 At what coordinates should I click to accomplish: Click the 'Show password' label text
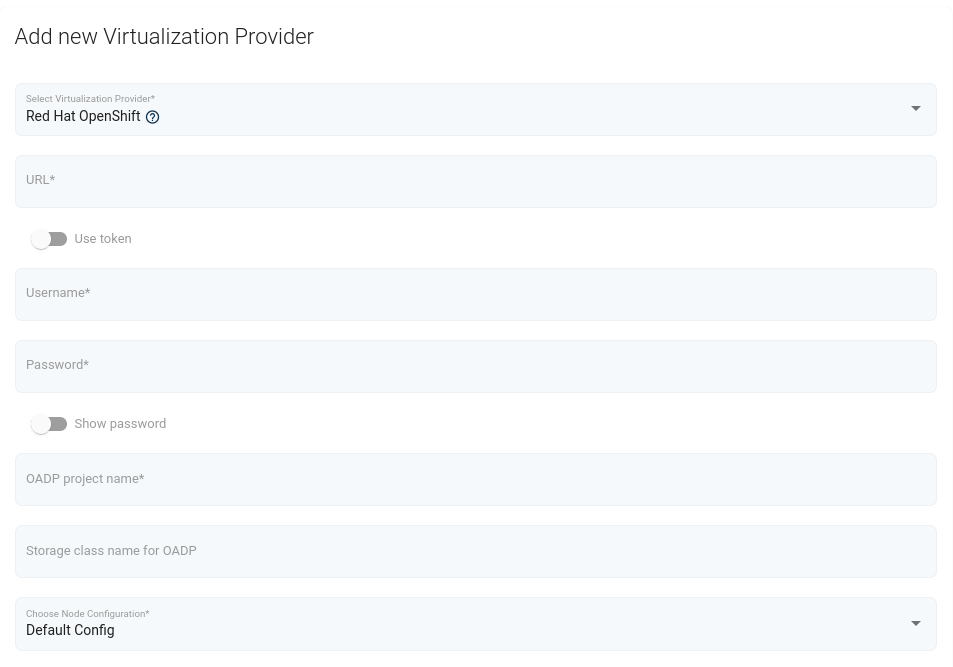[x=120, y=424]
